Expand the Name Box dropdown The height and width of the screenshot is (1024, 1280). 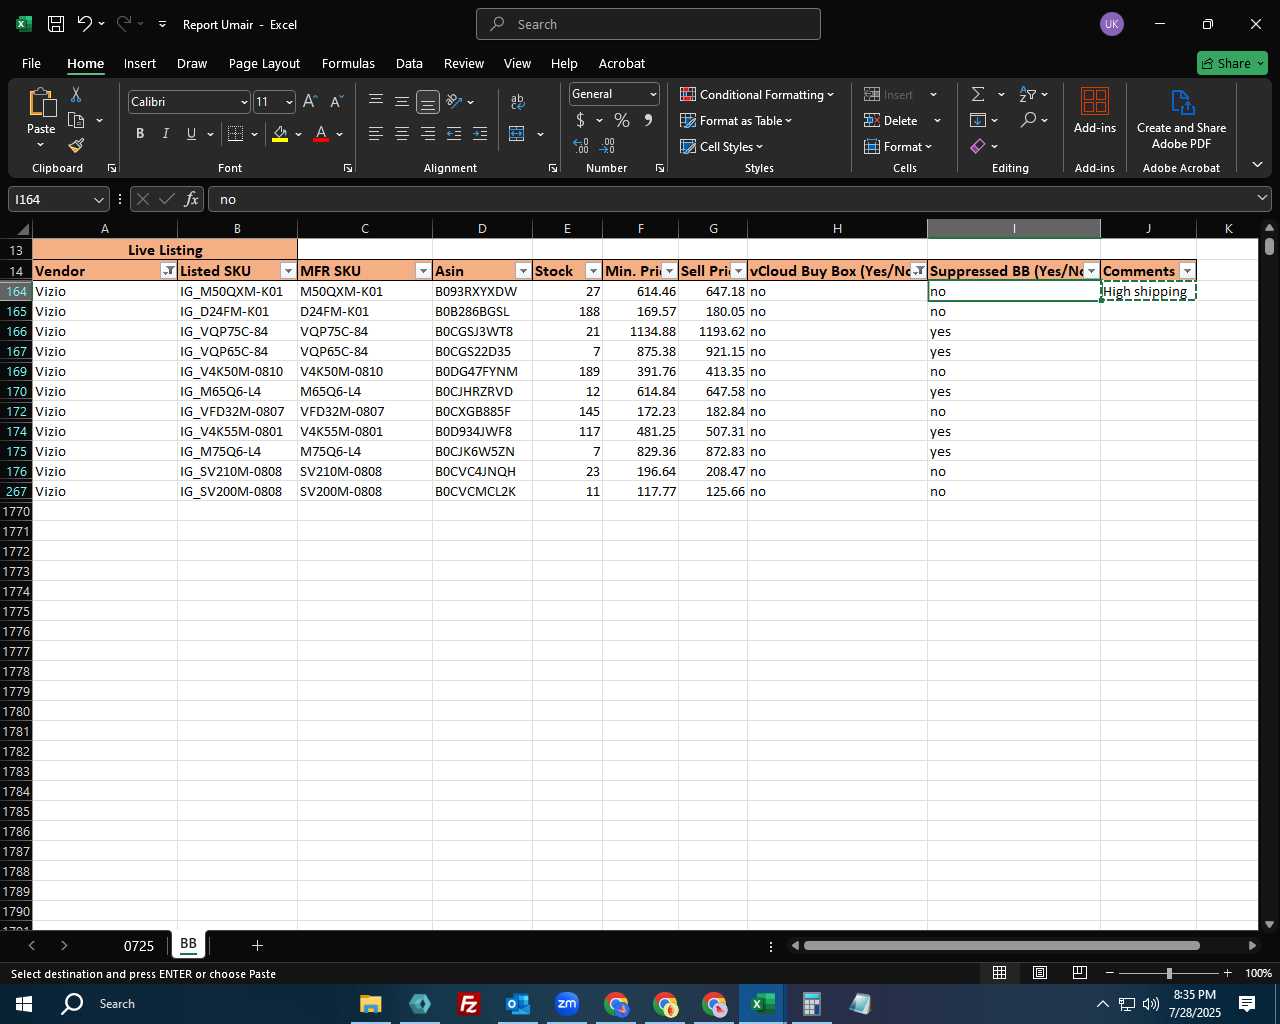[98, 199]
